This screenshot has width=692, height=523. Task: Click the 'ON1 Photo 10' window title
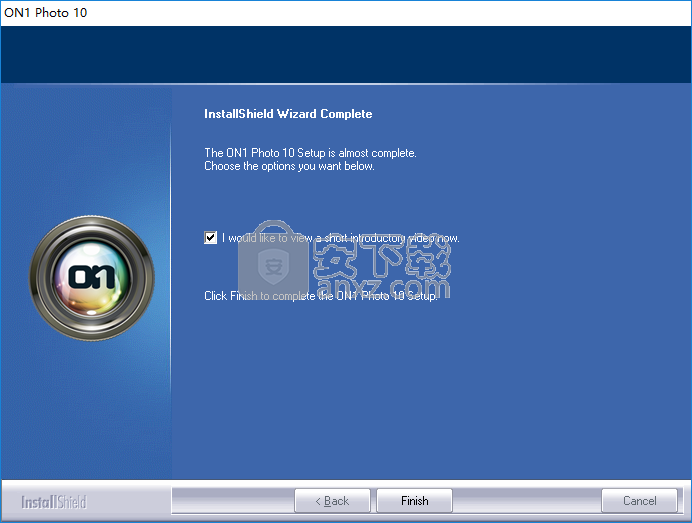tap(45, 12)
